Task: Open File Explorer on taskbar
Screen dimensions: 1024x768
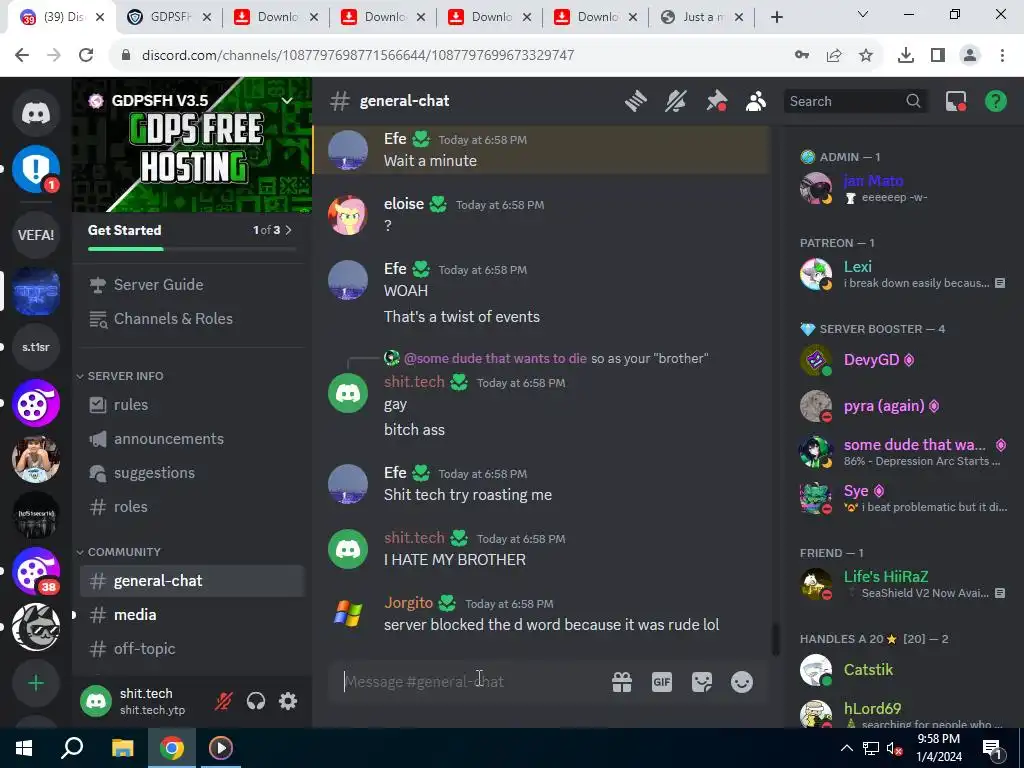Action: click(122, 748)
